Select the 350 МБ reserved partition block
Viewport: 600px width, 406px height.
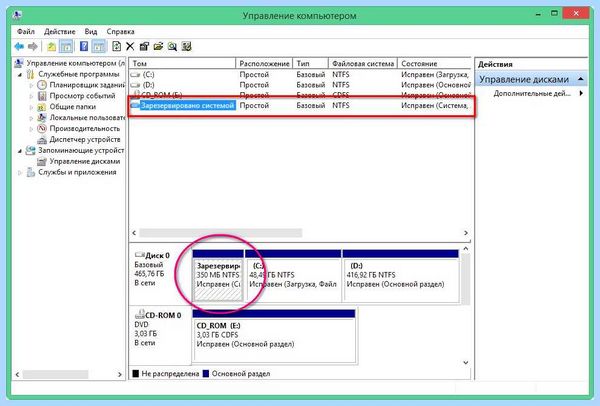pos(218,276)
